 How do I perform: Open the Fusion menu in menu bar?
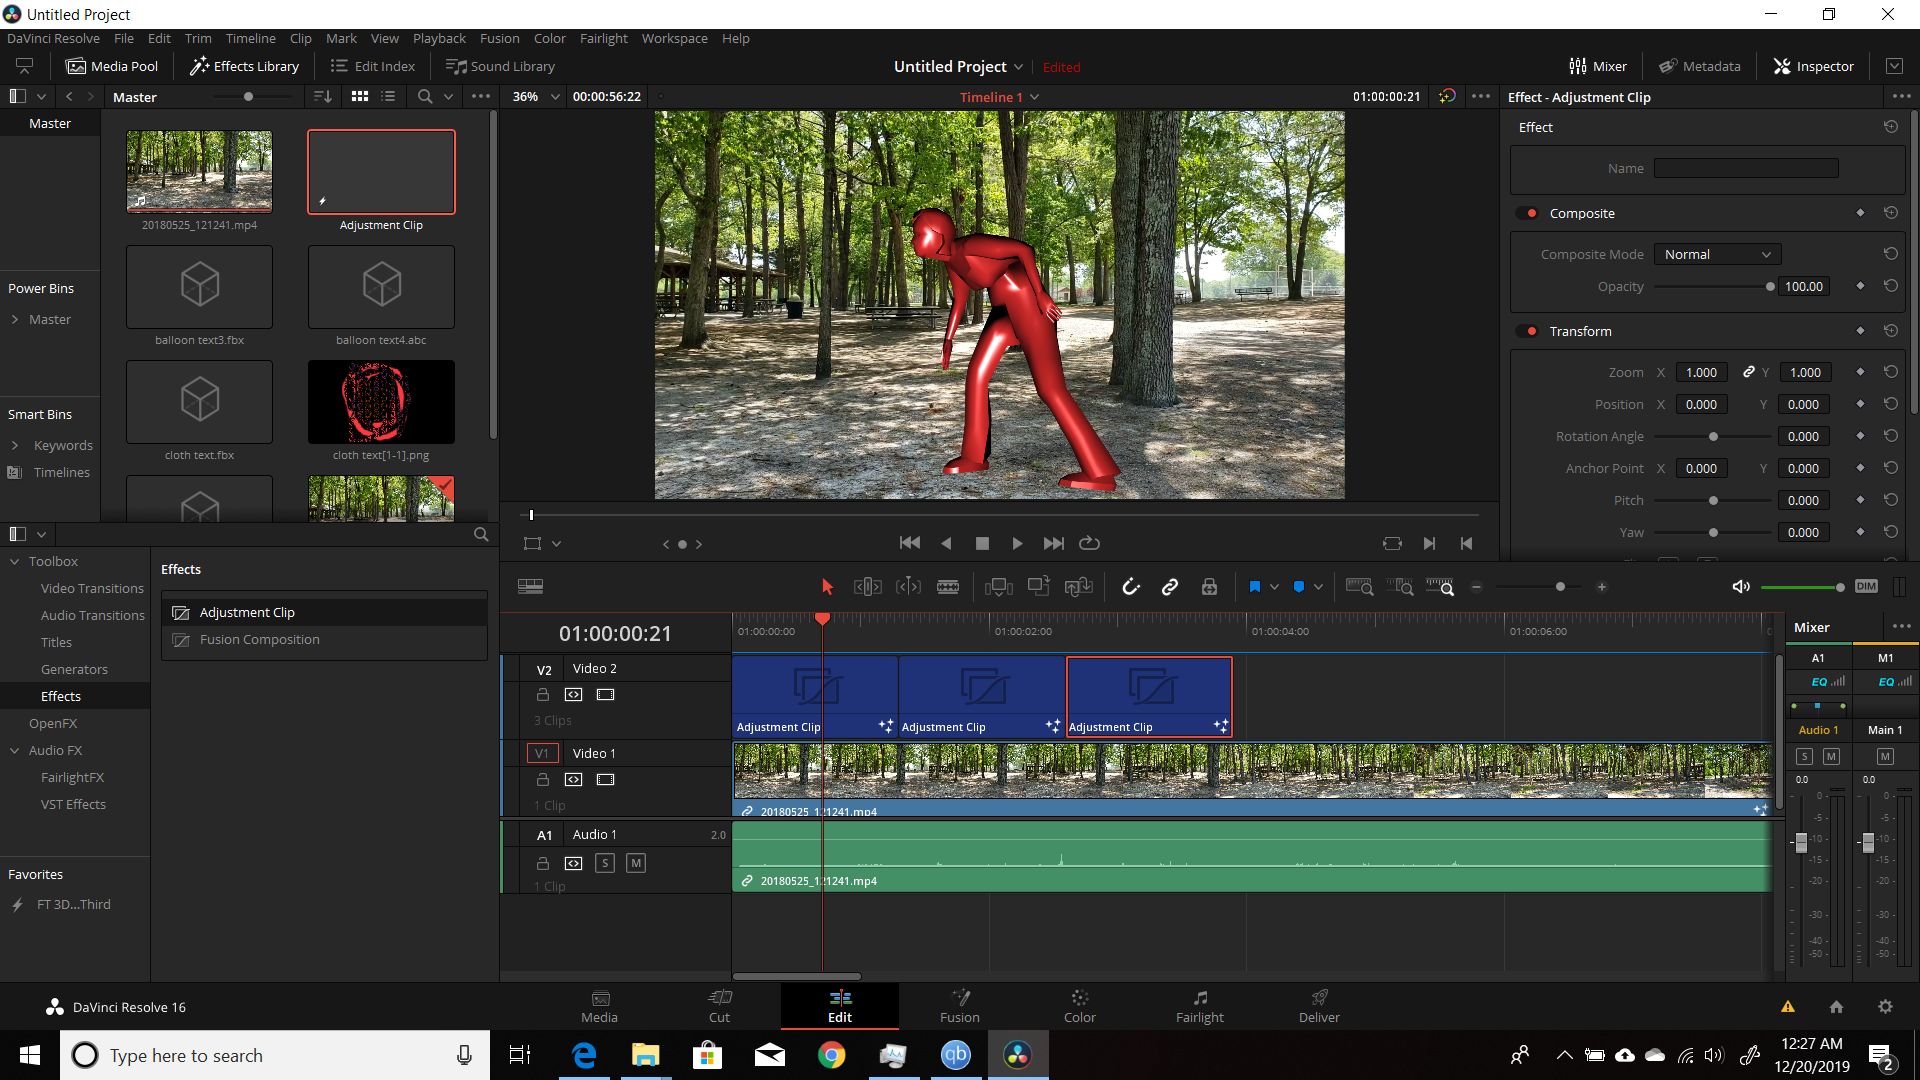tap(499, 38)
